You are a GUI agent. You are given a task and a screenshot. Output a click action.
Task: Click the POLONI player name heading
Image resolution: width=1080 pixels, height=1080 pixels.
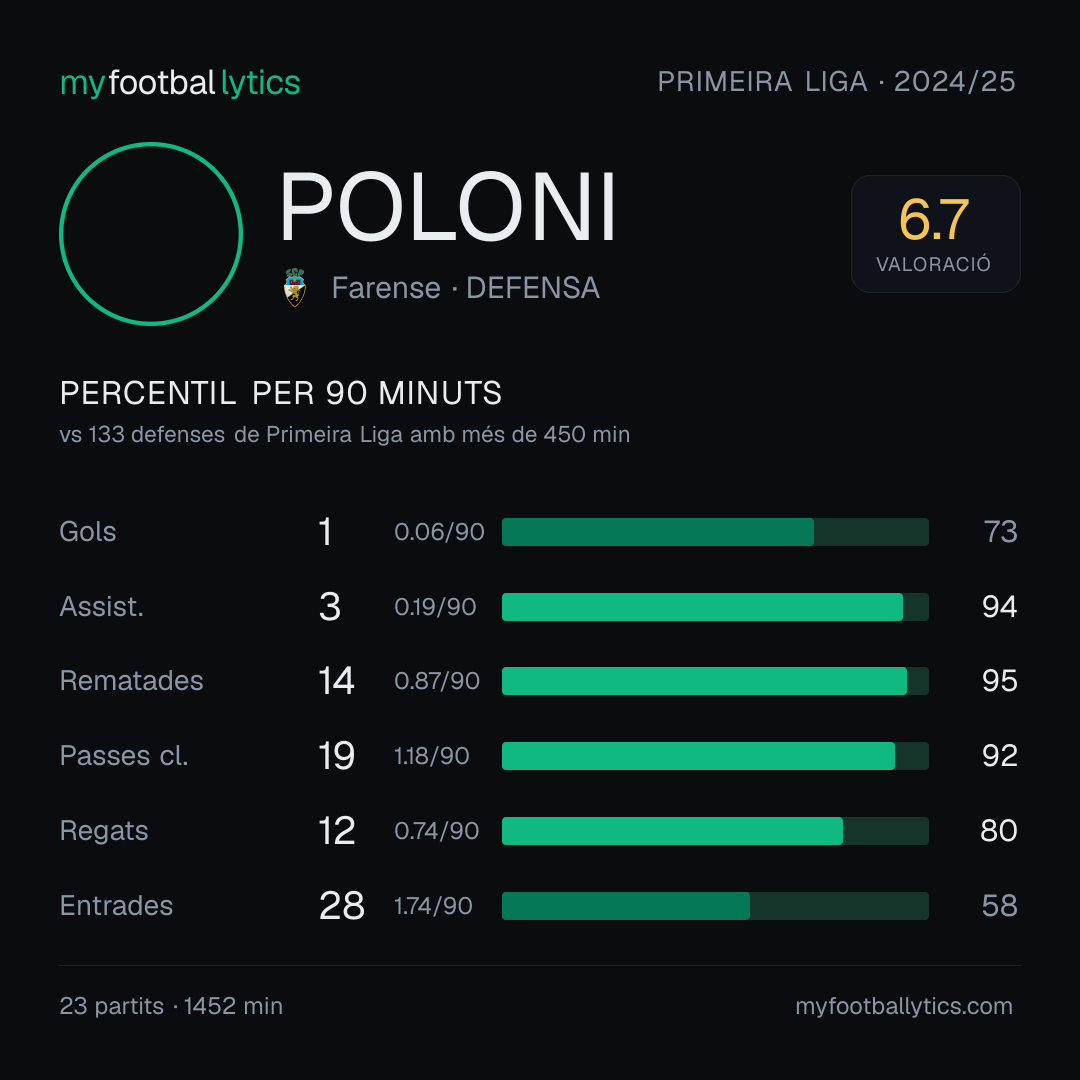click(x=448, y=207)
